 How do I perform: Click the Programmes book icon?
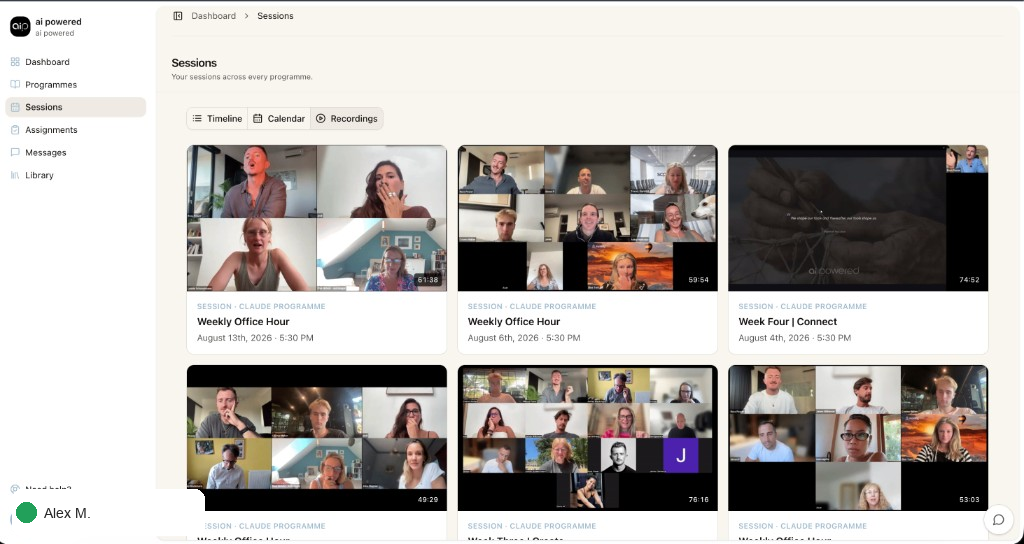coord(15,84)
